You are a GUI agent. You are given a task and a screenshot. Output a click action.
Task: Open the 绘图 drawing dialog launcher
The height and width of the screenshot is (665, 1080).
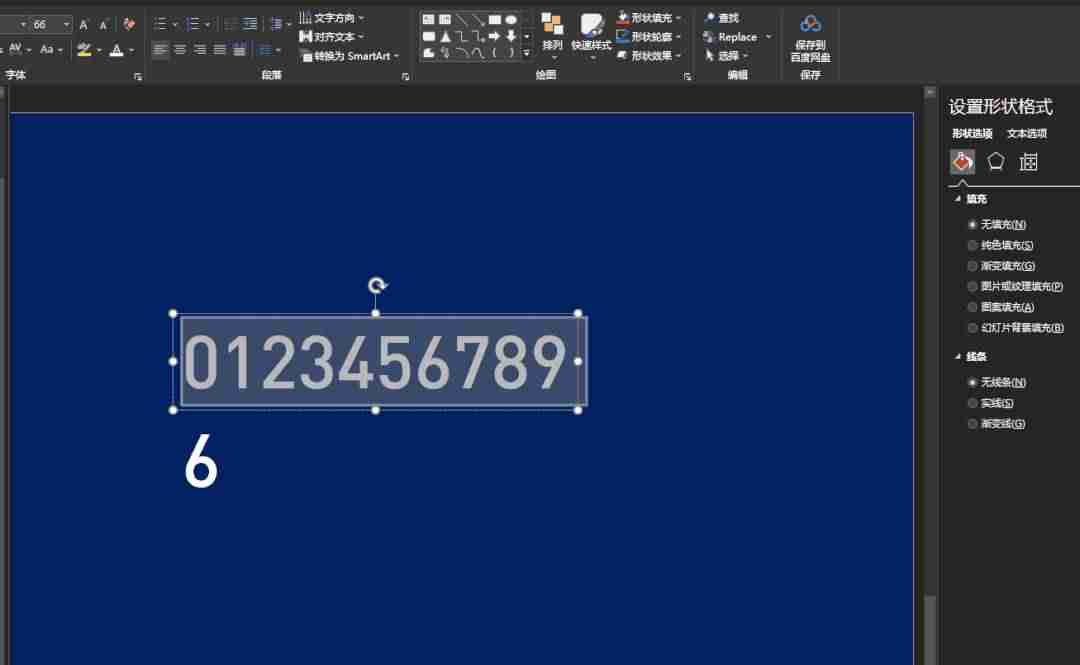pos(687,76)
